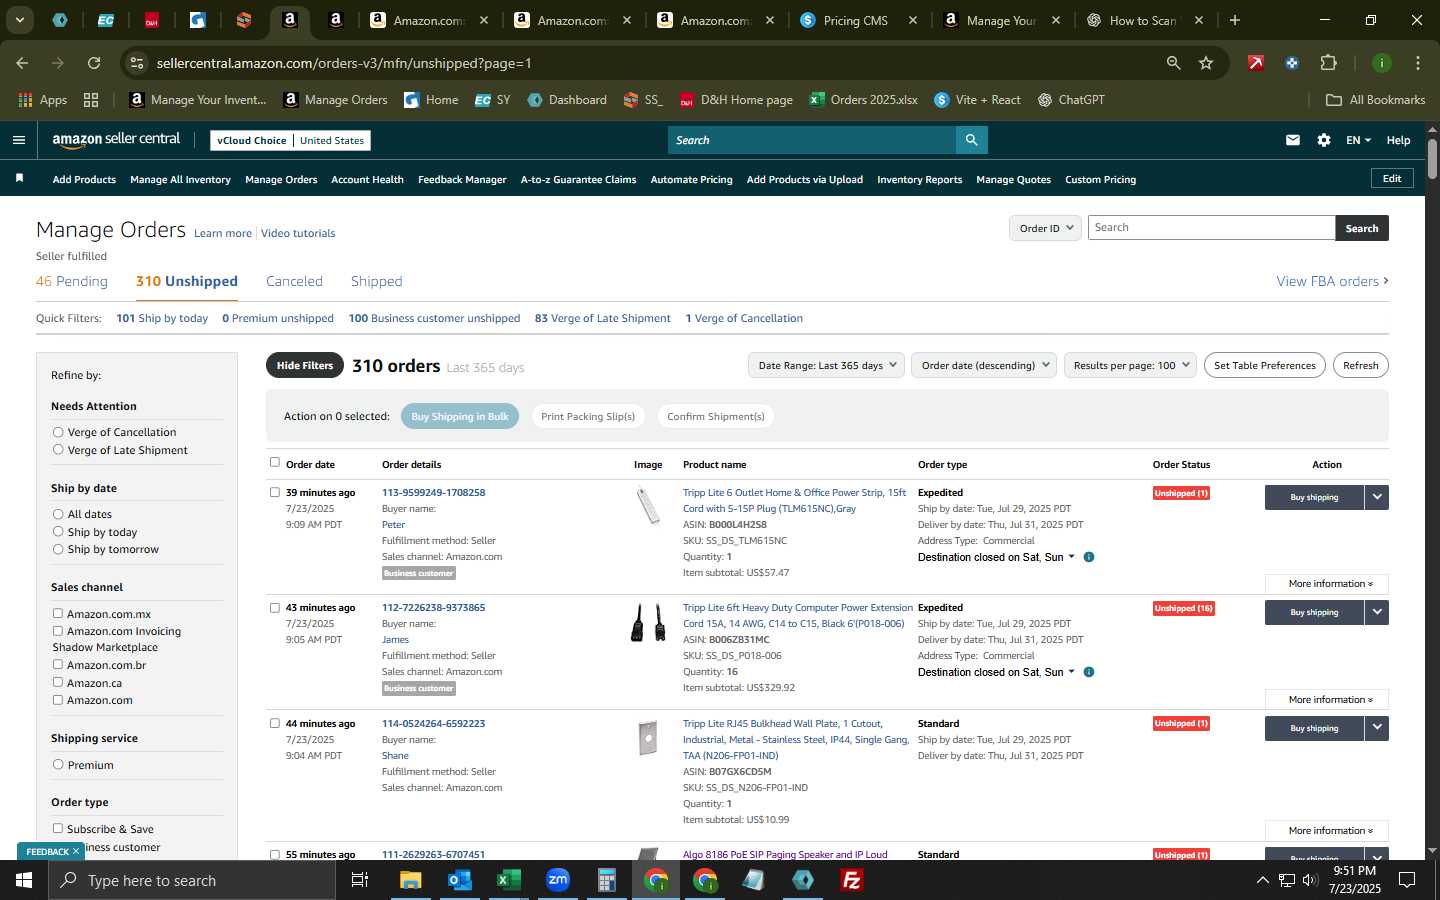Open the Seller Central hamburger menu
Image resolution: width=1440 pixels, height=900 pixels.
18,140
